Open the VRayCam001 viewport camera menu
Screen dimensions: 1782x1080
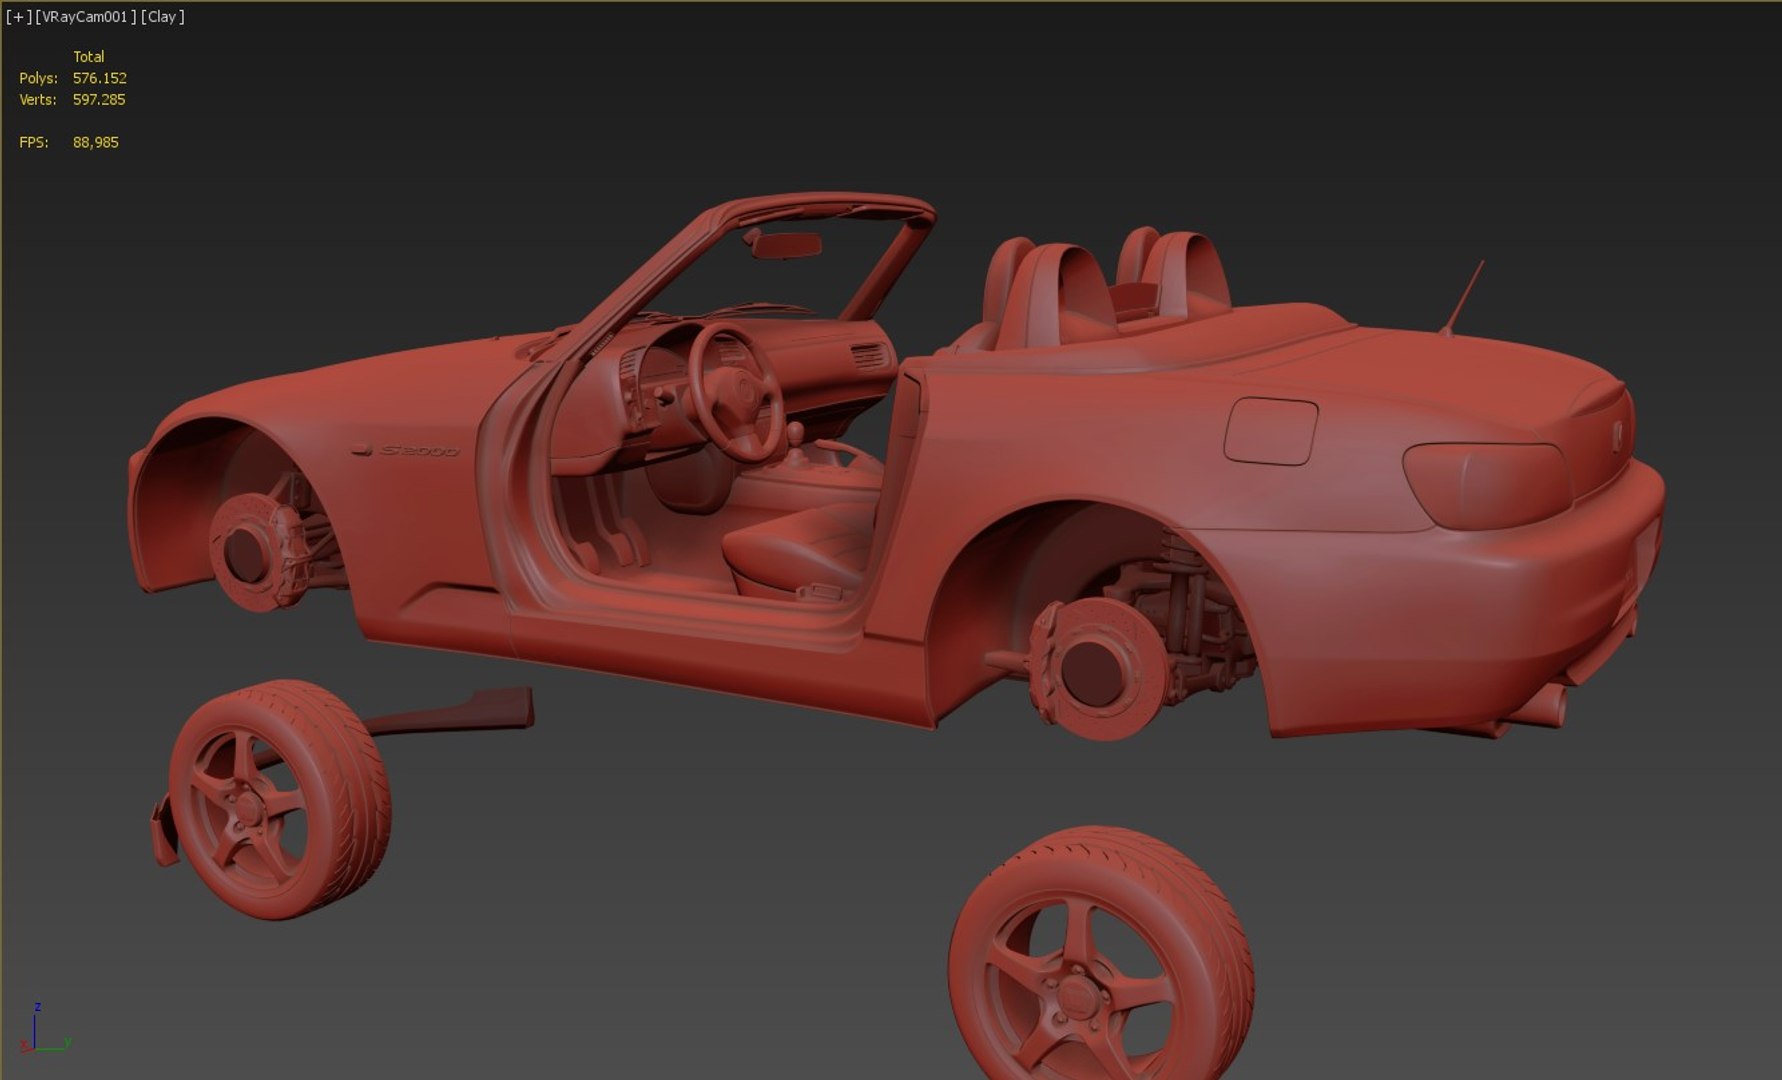pos(85,17)
